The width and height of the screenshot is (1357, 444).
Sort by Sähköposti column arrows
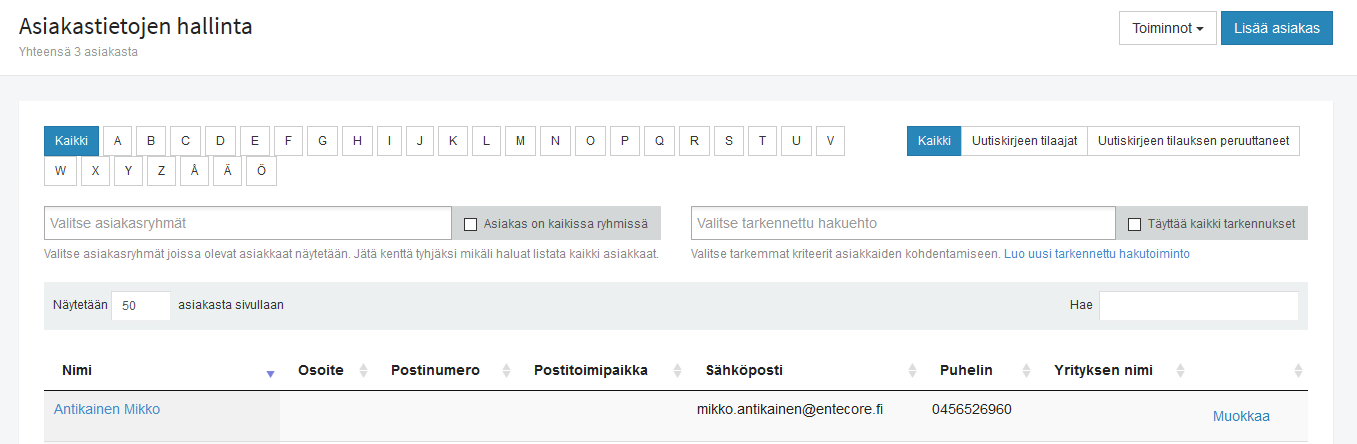point(911,371)
